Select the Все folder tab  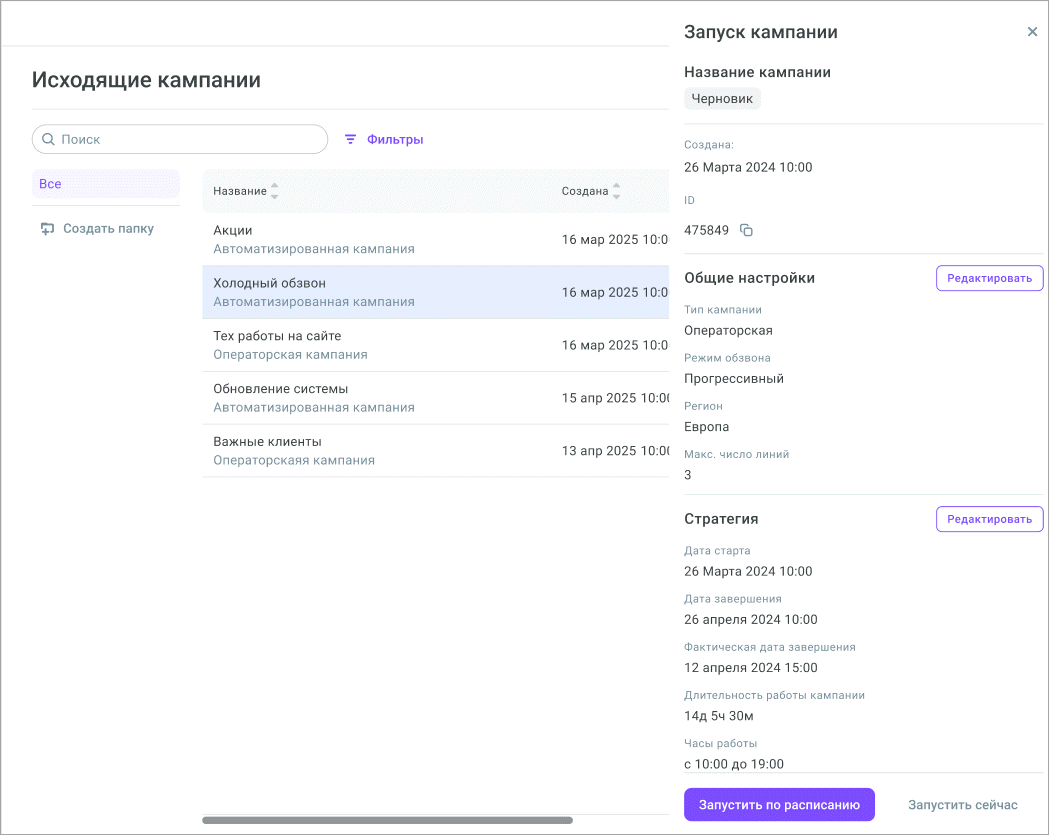pyautogui.click(x=106, y=184)
